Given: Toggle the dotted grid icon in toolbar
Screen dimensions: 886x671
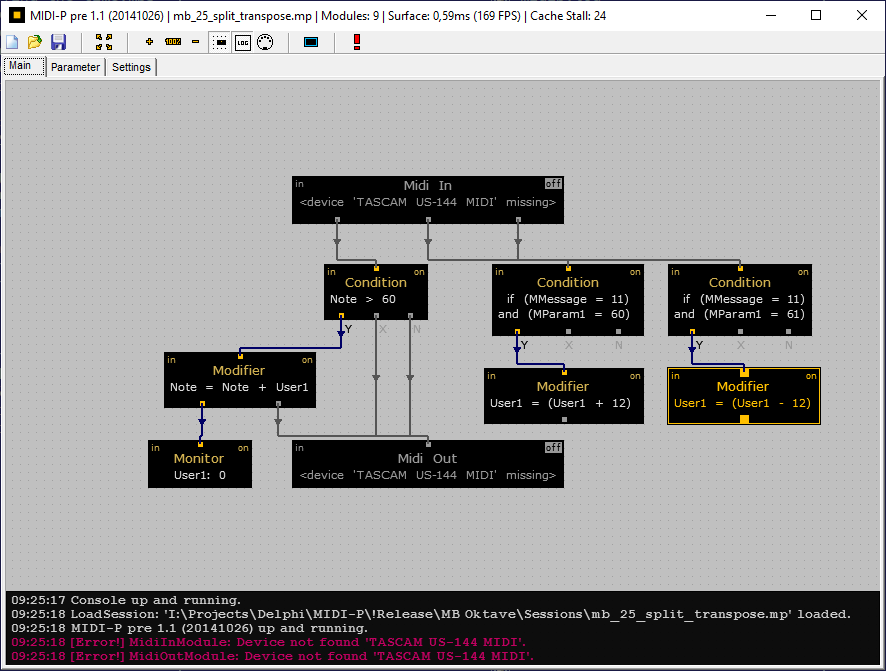Looking at the screenshot, I should (x=220, y=42).
